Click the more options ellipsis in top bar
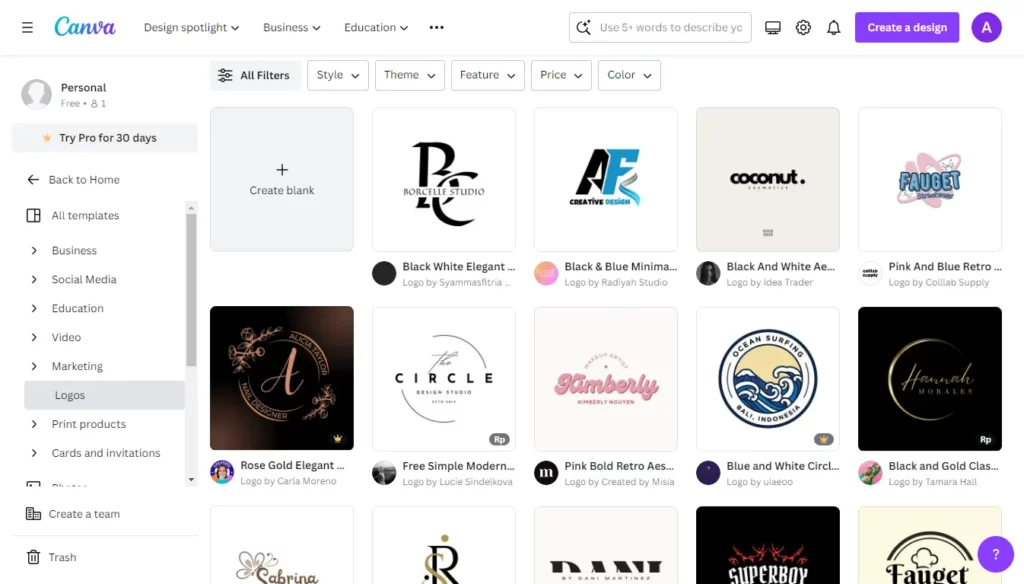Image resolution: width=1024 pixels, height=584 pixels. [x=436, y=28]
